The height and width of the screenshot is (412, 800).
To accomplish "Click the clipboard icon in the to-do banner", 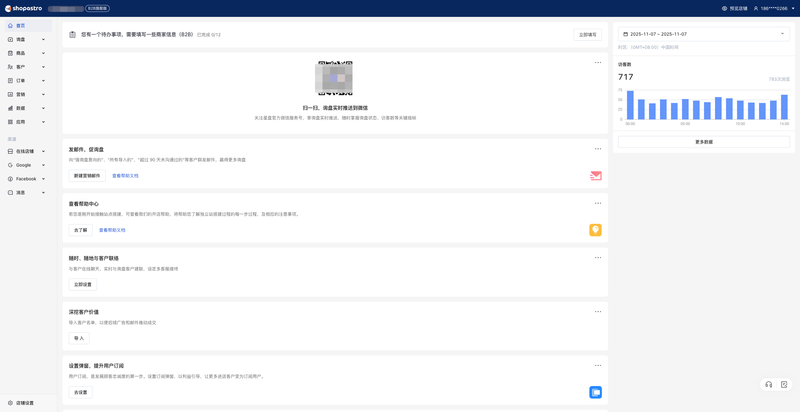I will pos(72,35).
